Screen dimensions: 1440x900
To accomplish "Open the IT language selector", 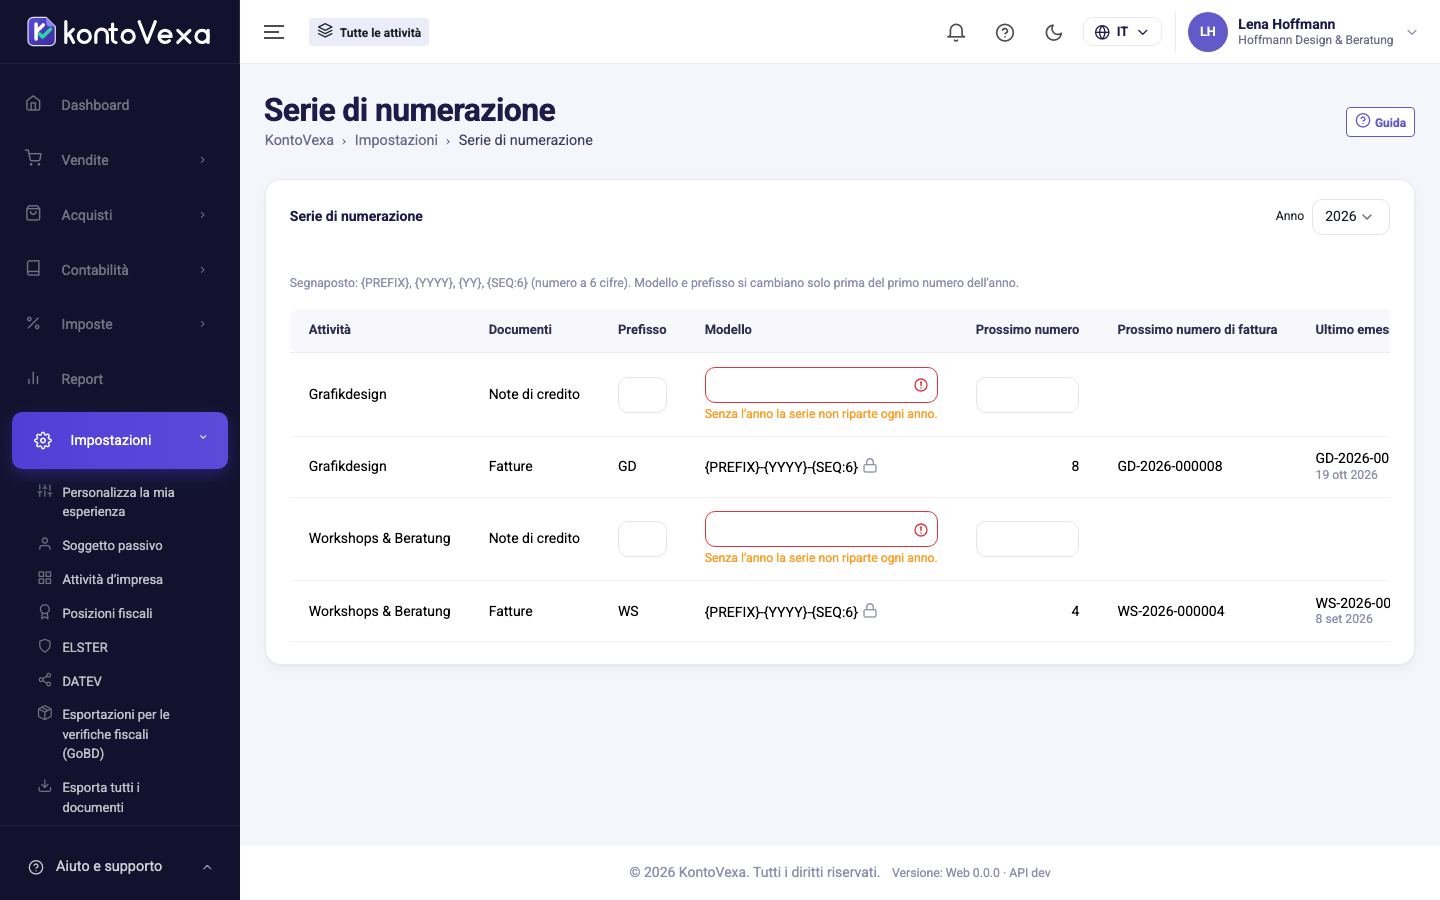I will coord(1122,32).
